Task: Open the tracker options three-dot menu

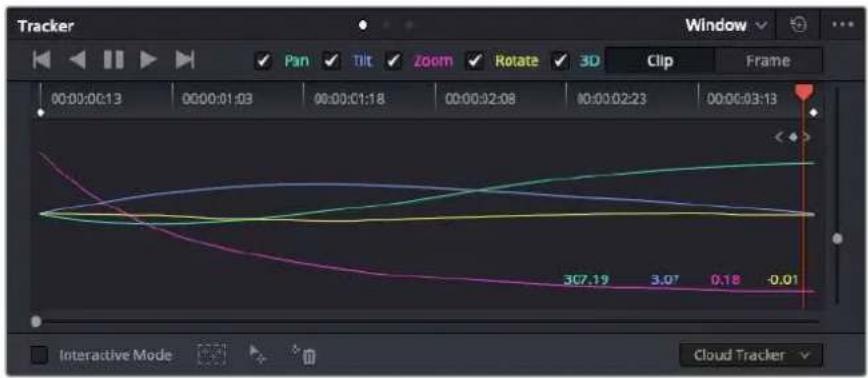Action: click(843, 25)
